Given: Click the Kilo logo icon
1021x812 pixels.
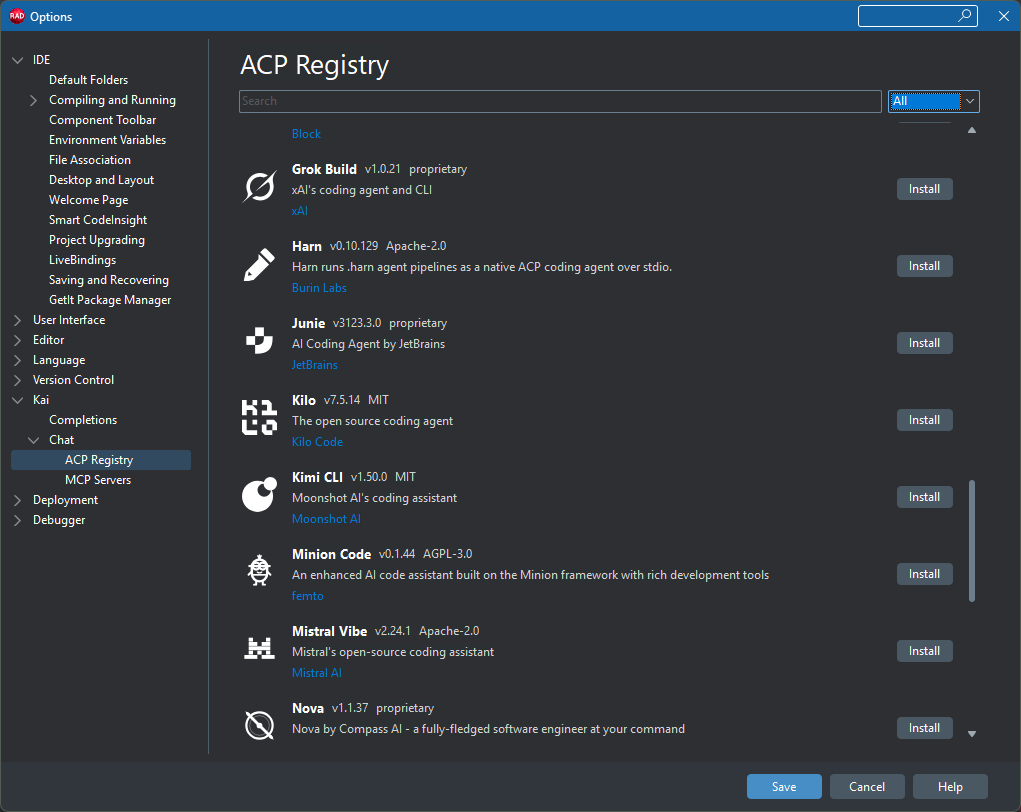Looking at the screenshot, I should tap(259, 418).
